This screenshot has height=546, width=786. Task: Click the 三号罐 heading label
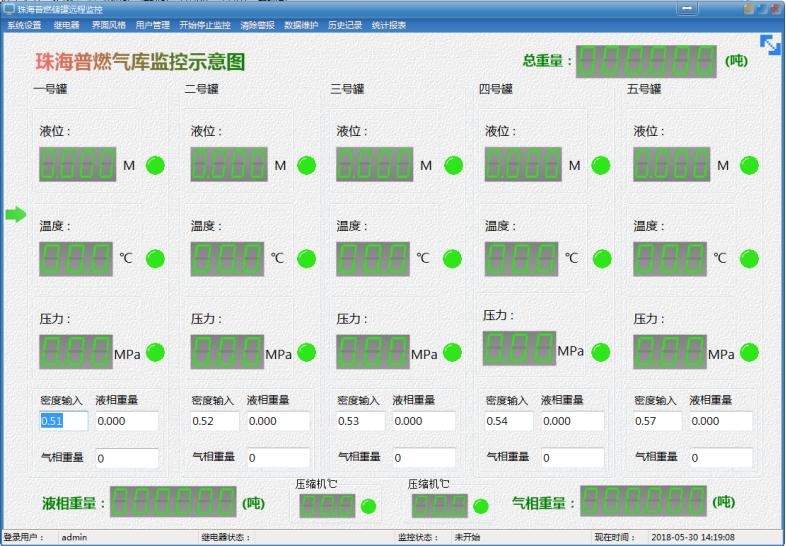347,89
